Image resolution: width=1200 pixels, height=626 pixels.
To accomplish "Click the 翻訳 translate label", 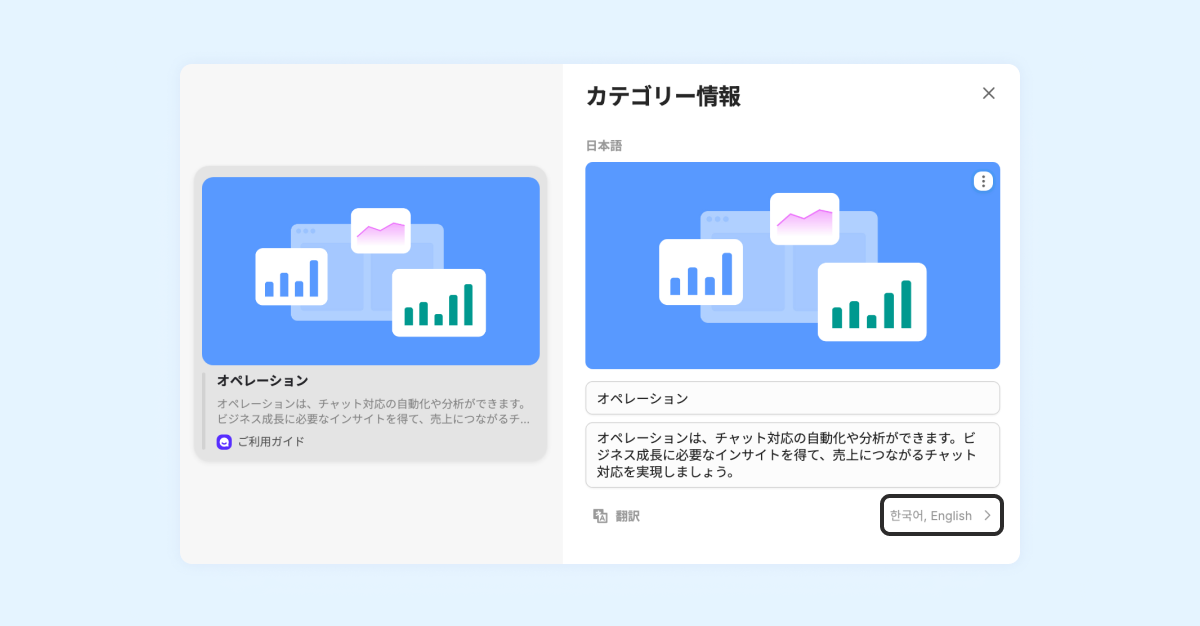I will pos(627,516).
